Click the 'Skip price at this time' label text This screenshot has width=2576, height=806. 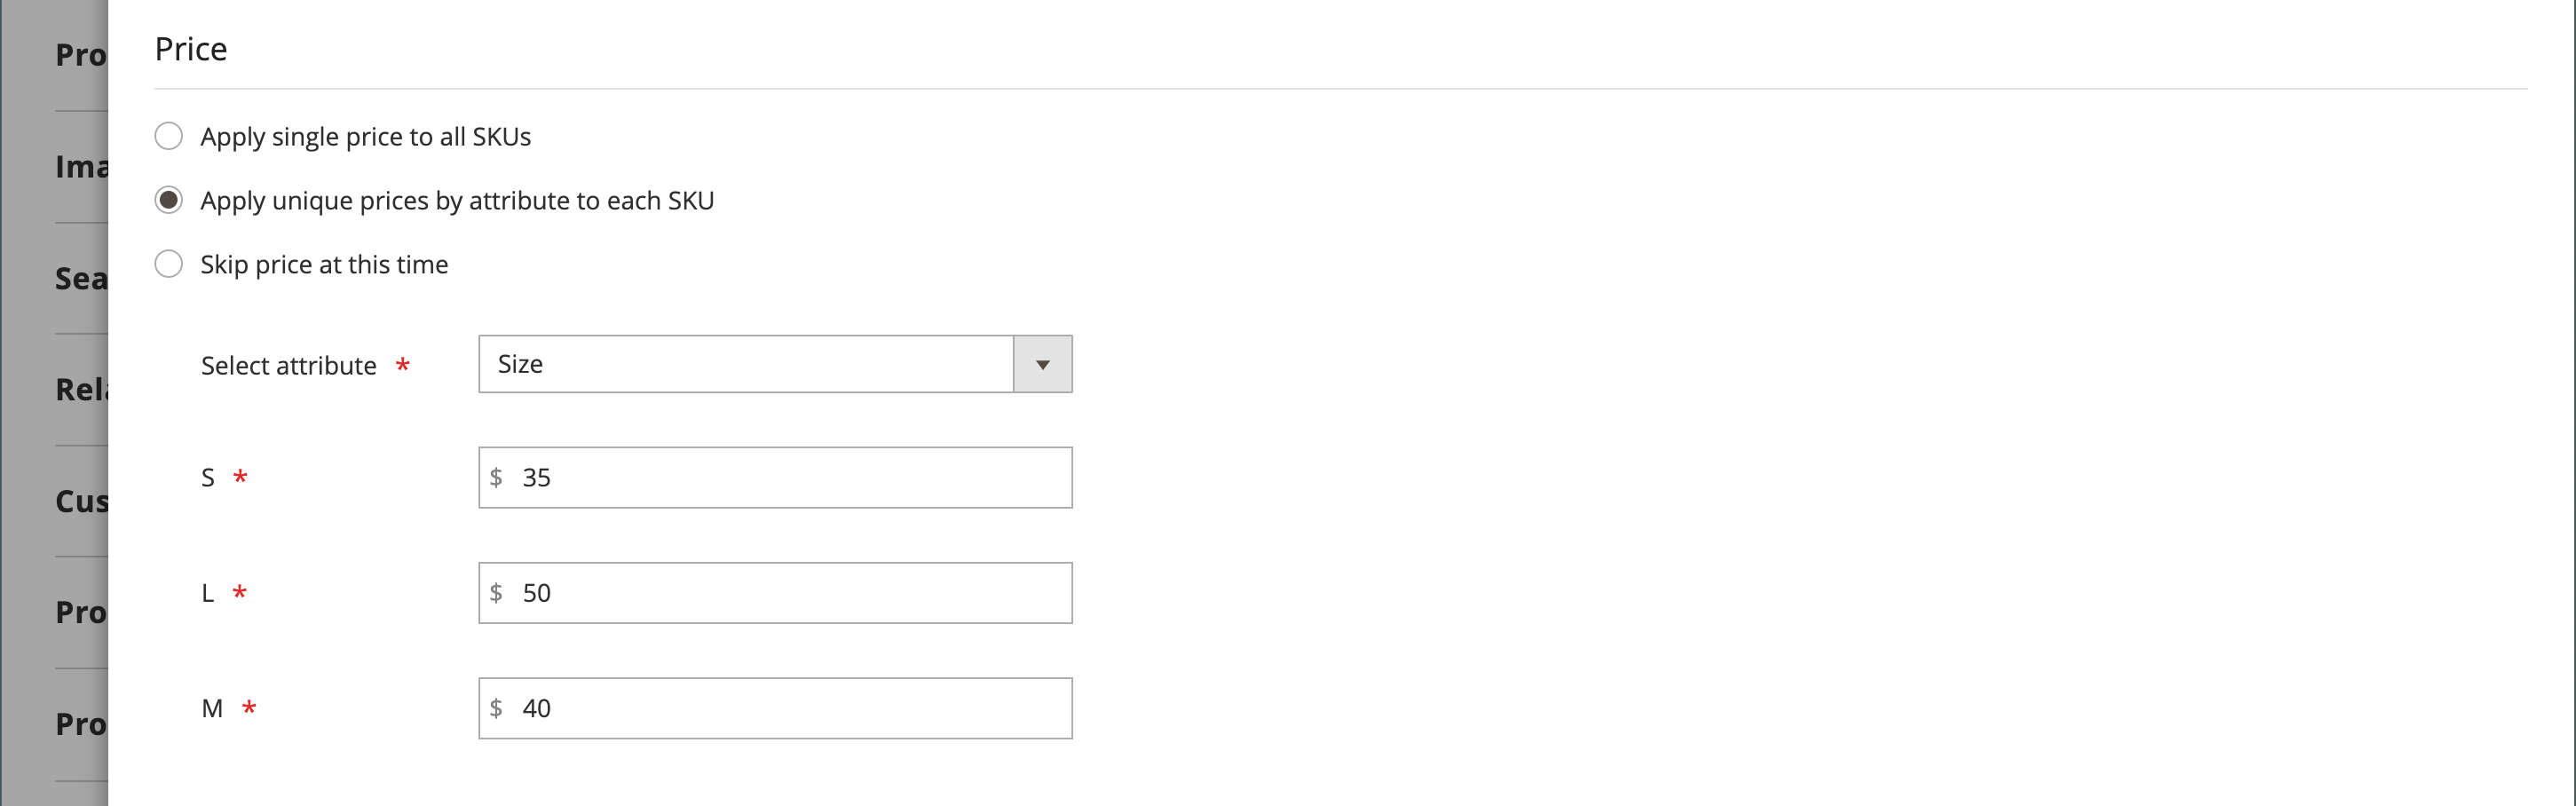point(324,265)
